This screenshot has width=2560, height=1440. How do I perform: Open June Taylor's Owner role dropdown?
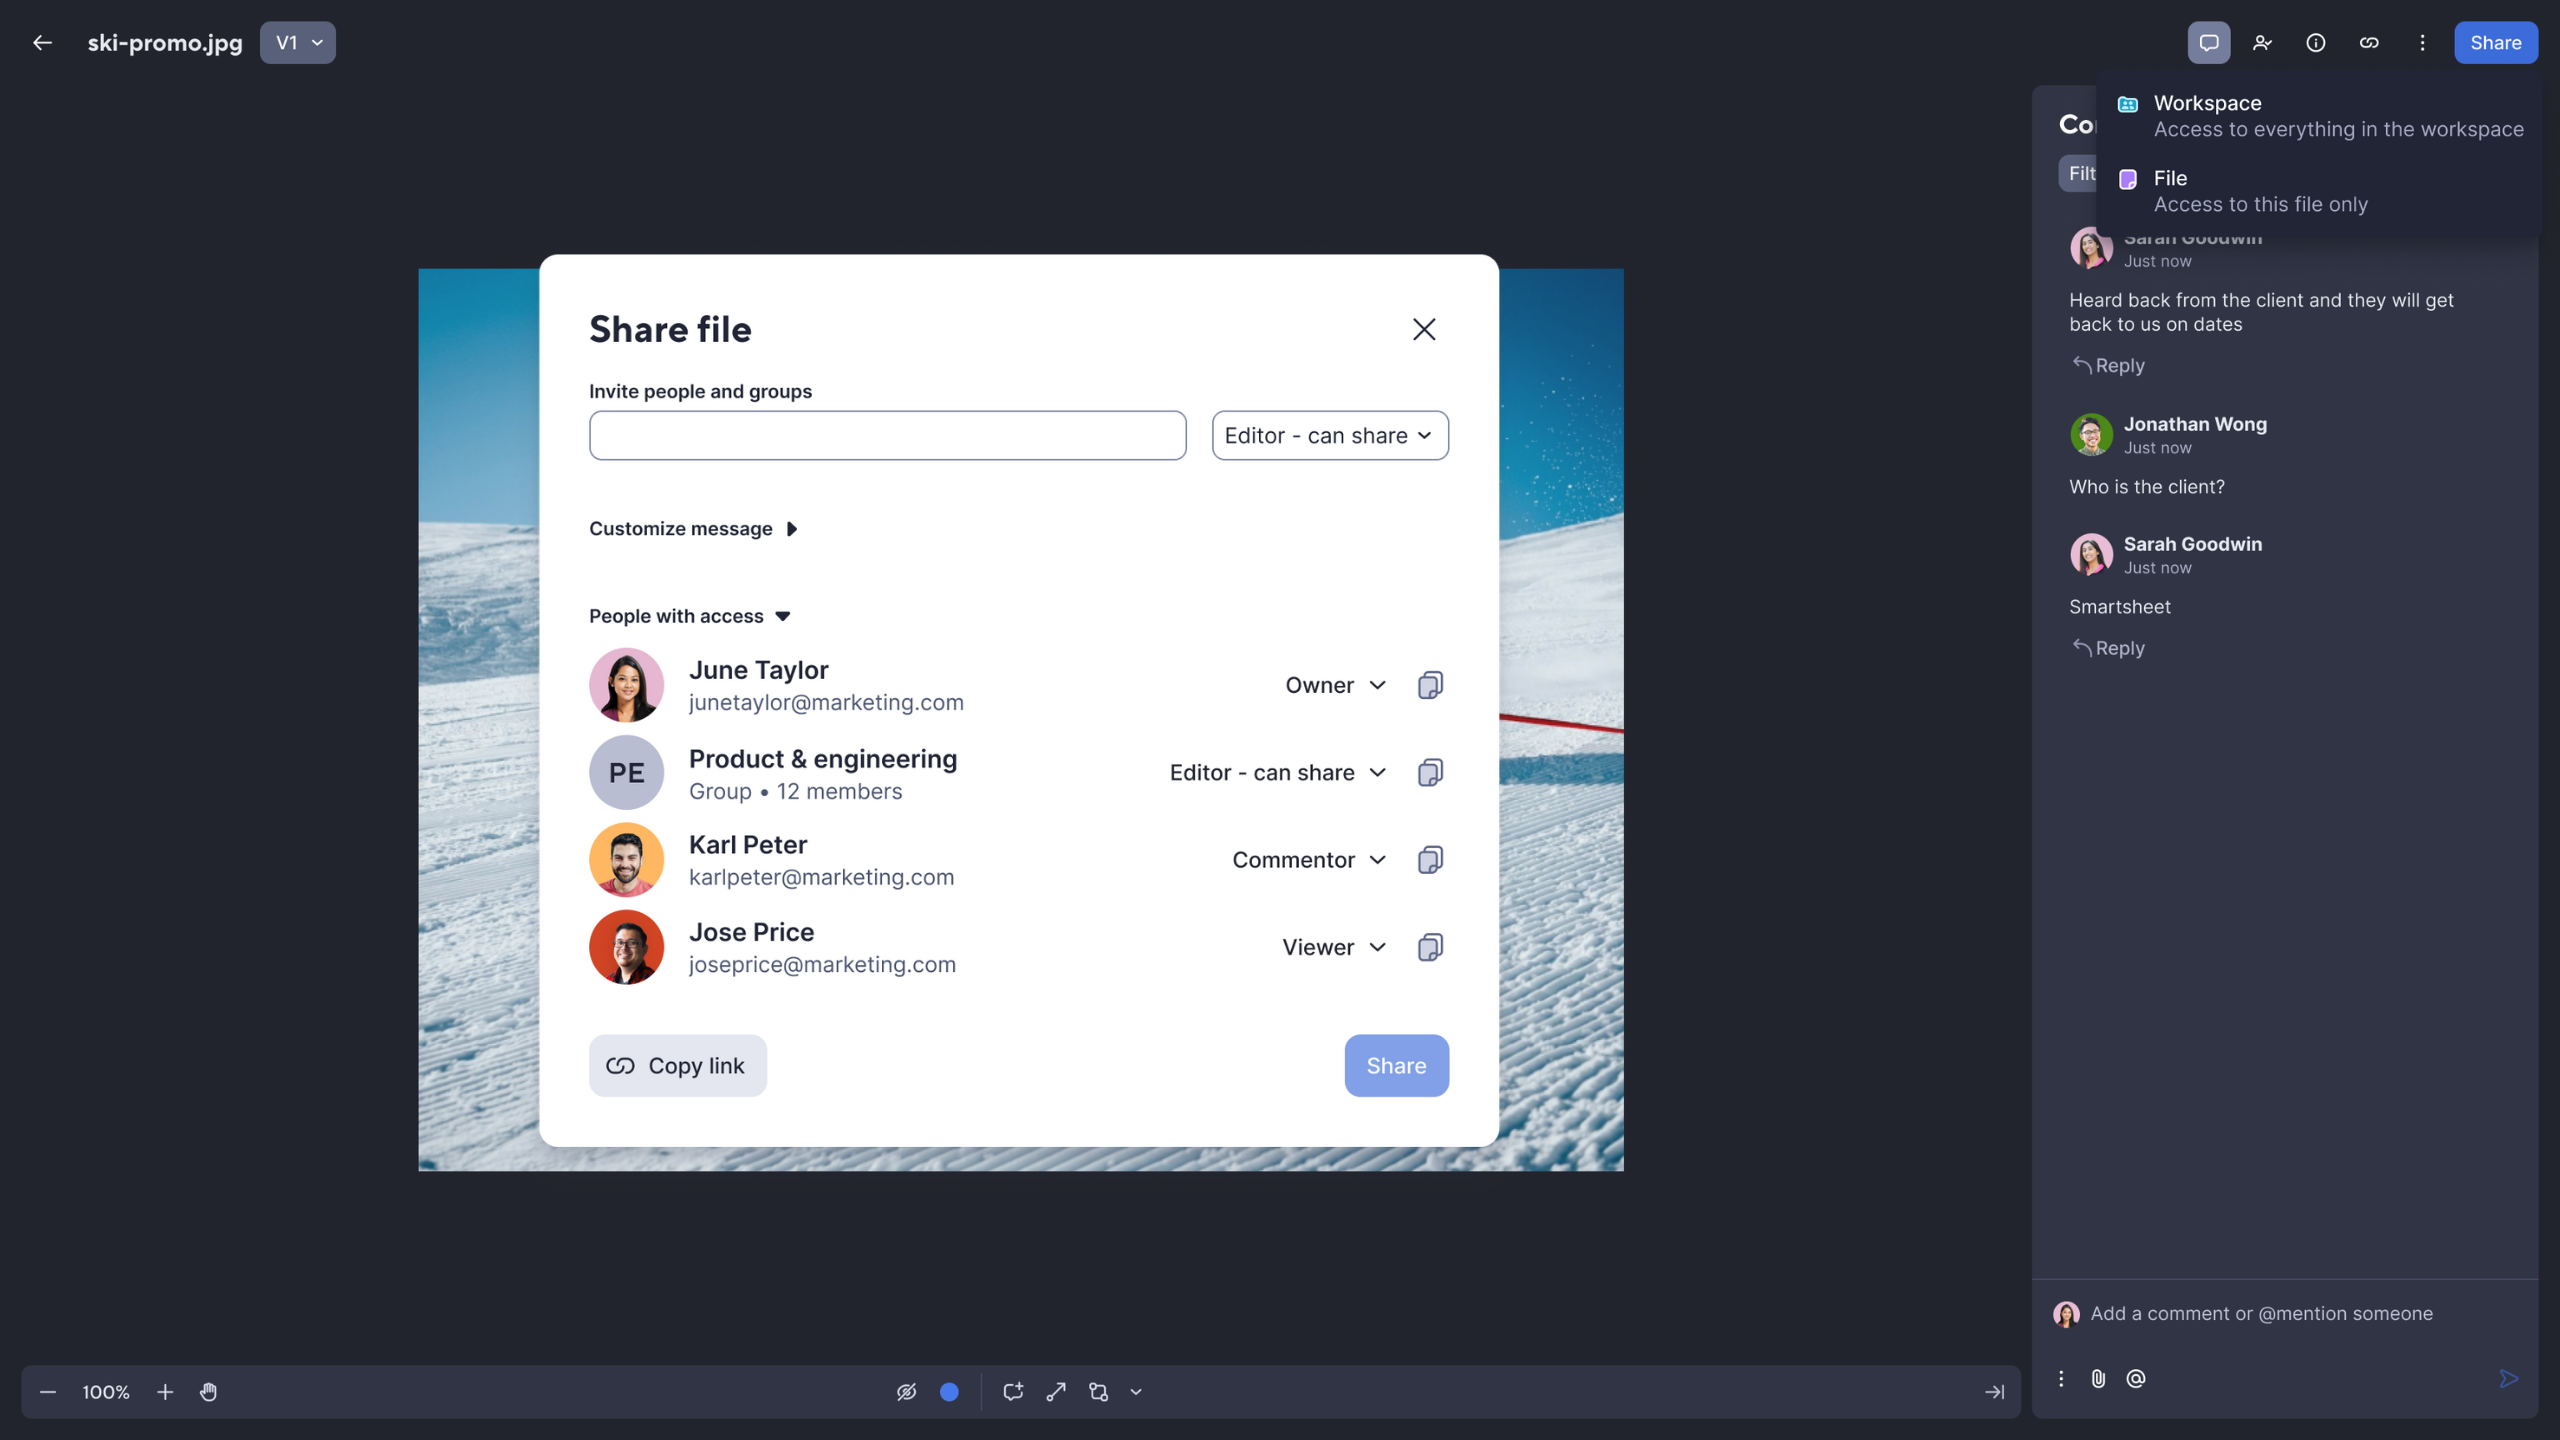pyautogui.click(x=1335, y=685)
